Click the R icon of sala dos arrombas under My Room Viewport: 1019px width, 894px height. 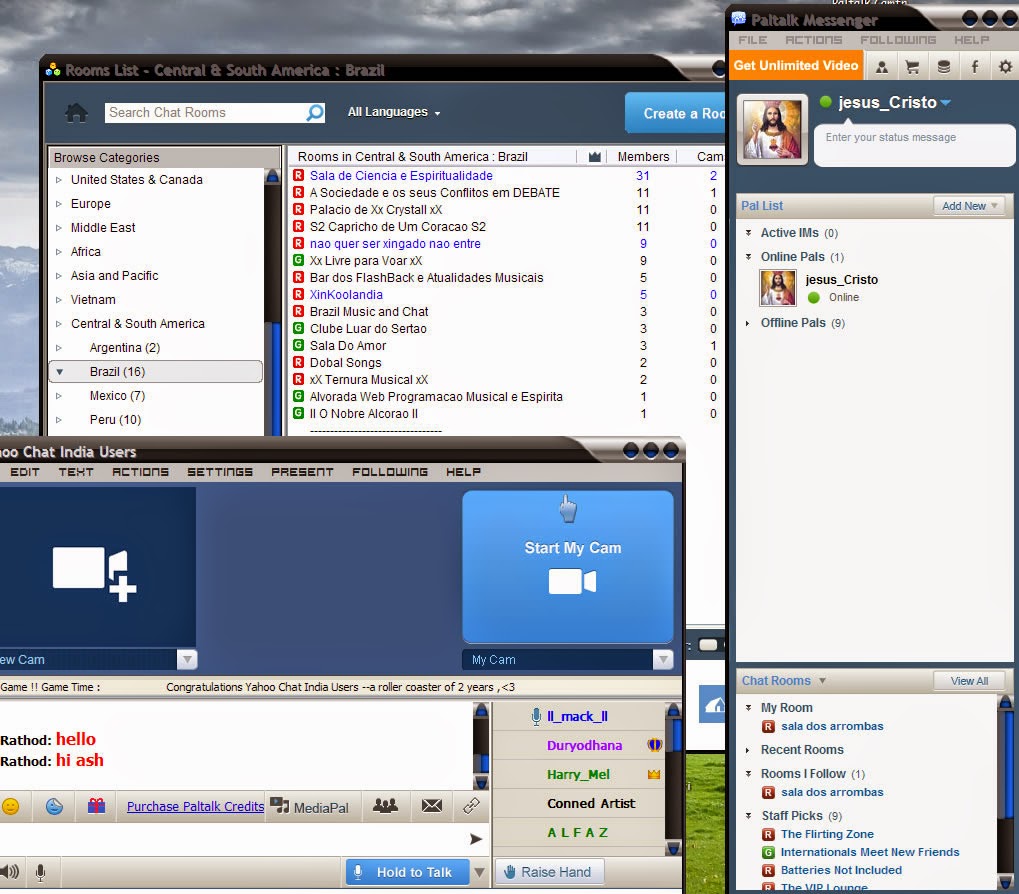(x=768, y=726)
